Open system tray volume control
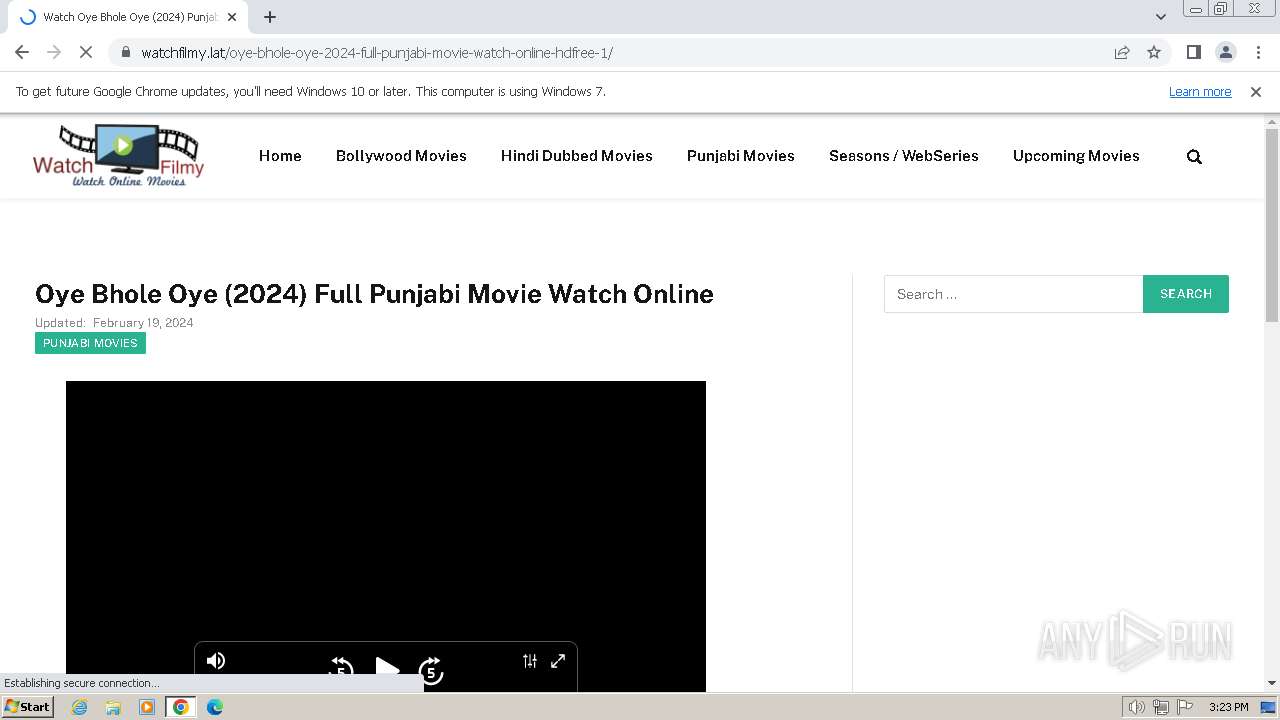The image size is (1280, 720). 1136,707
